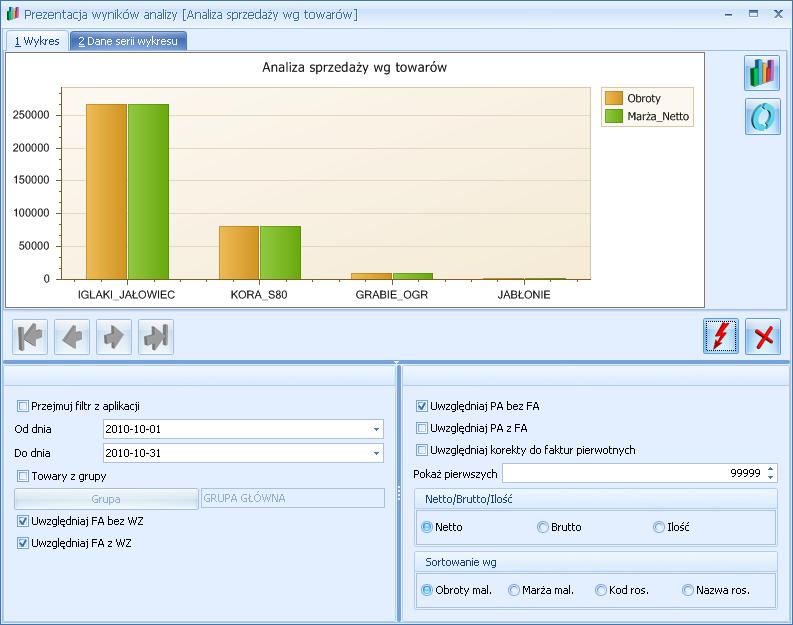Open chart type options icon
This screenshot has width=793, height=625.
pyautogui.click(x=762, y=73)
